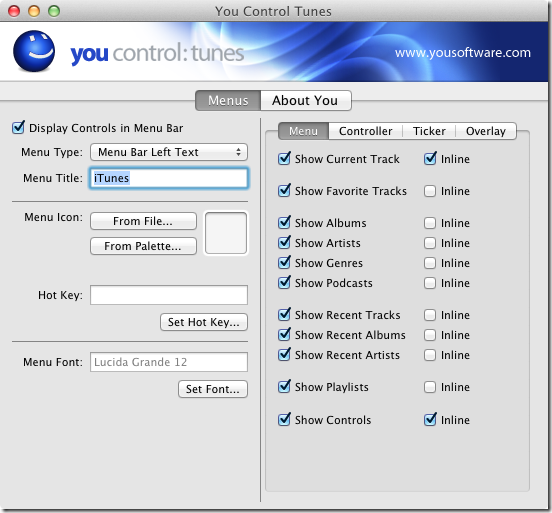The image size is (552, 513).
Task: Uncheck Show Current Track
Action: coord(284,159)
